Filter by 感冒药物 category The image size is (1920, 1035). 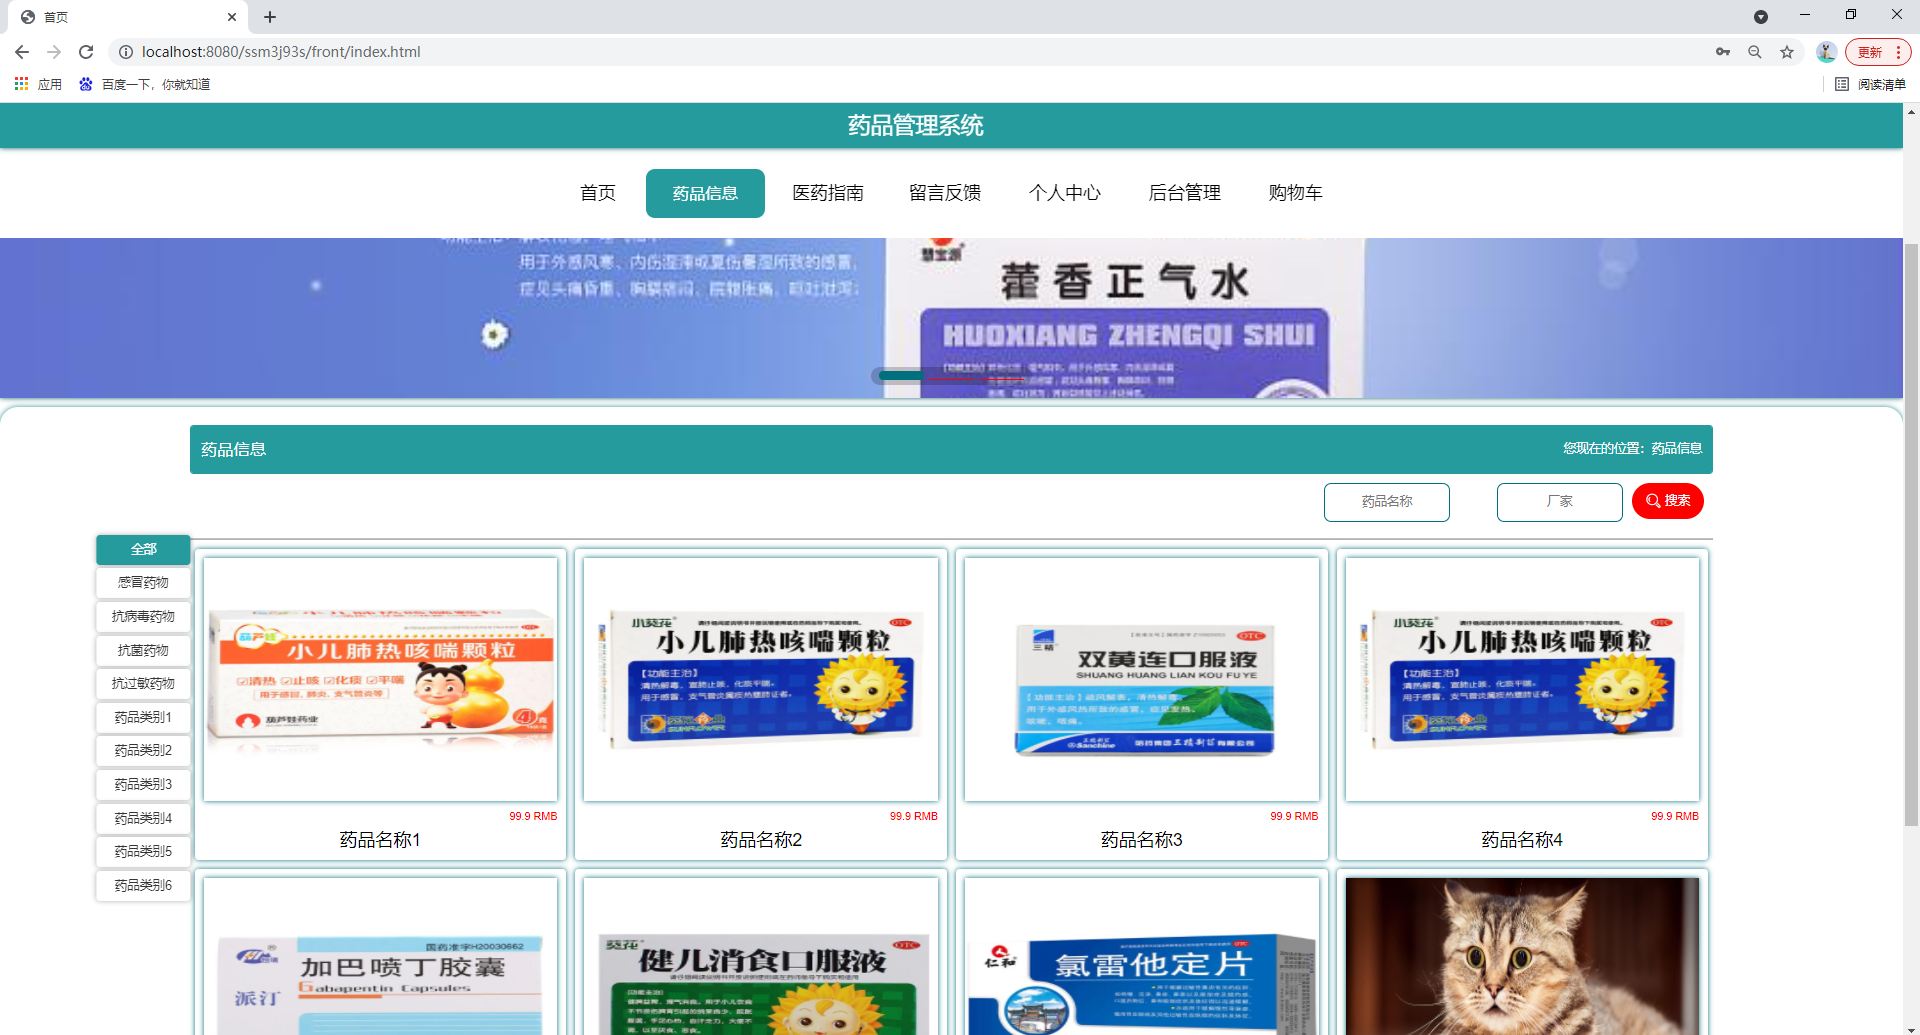click(x=143, y=582)
